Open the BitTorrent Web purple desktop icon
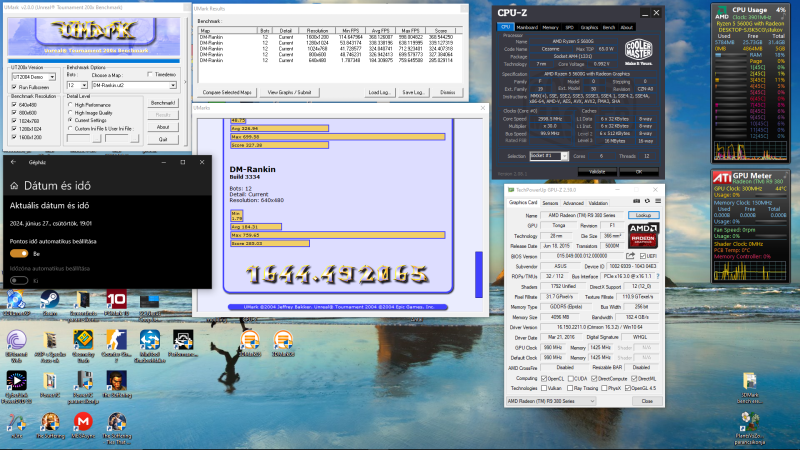Screen dimensions: 800x450 click(16, 340)
